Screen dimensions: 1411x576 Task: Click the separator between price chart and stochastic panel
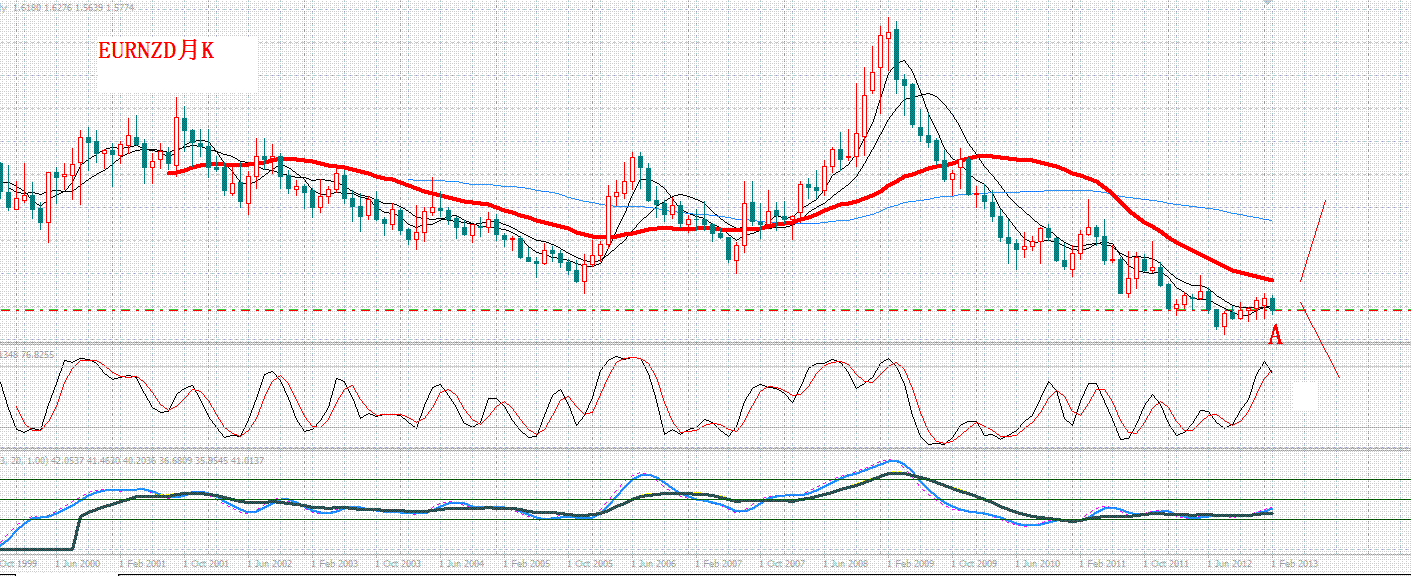click(x=705, y=344)
